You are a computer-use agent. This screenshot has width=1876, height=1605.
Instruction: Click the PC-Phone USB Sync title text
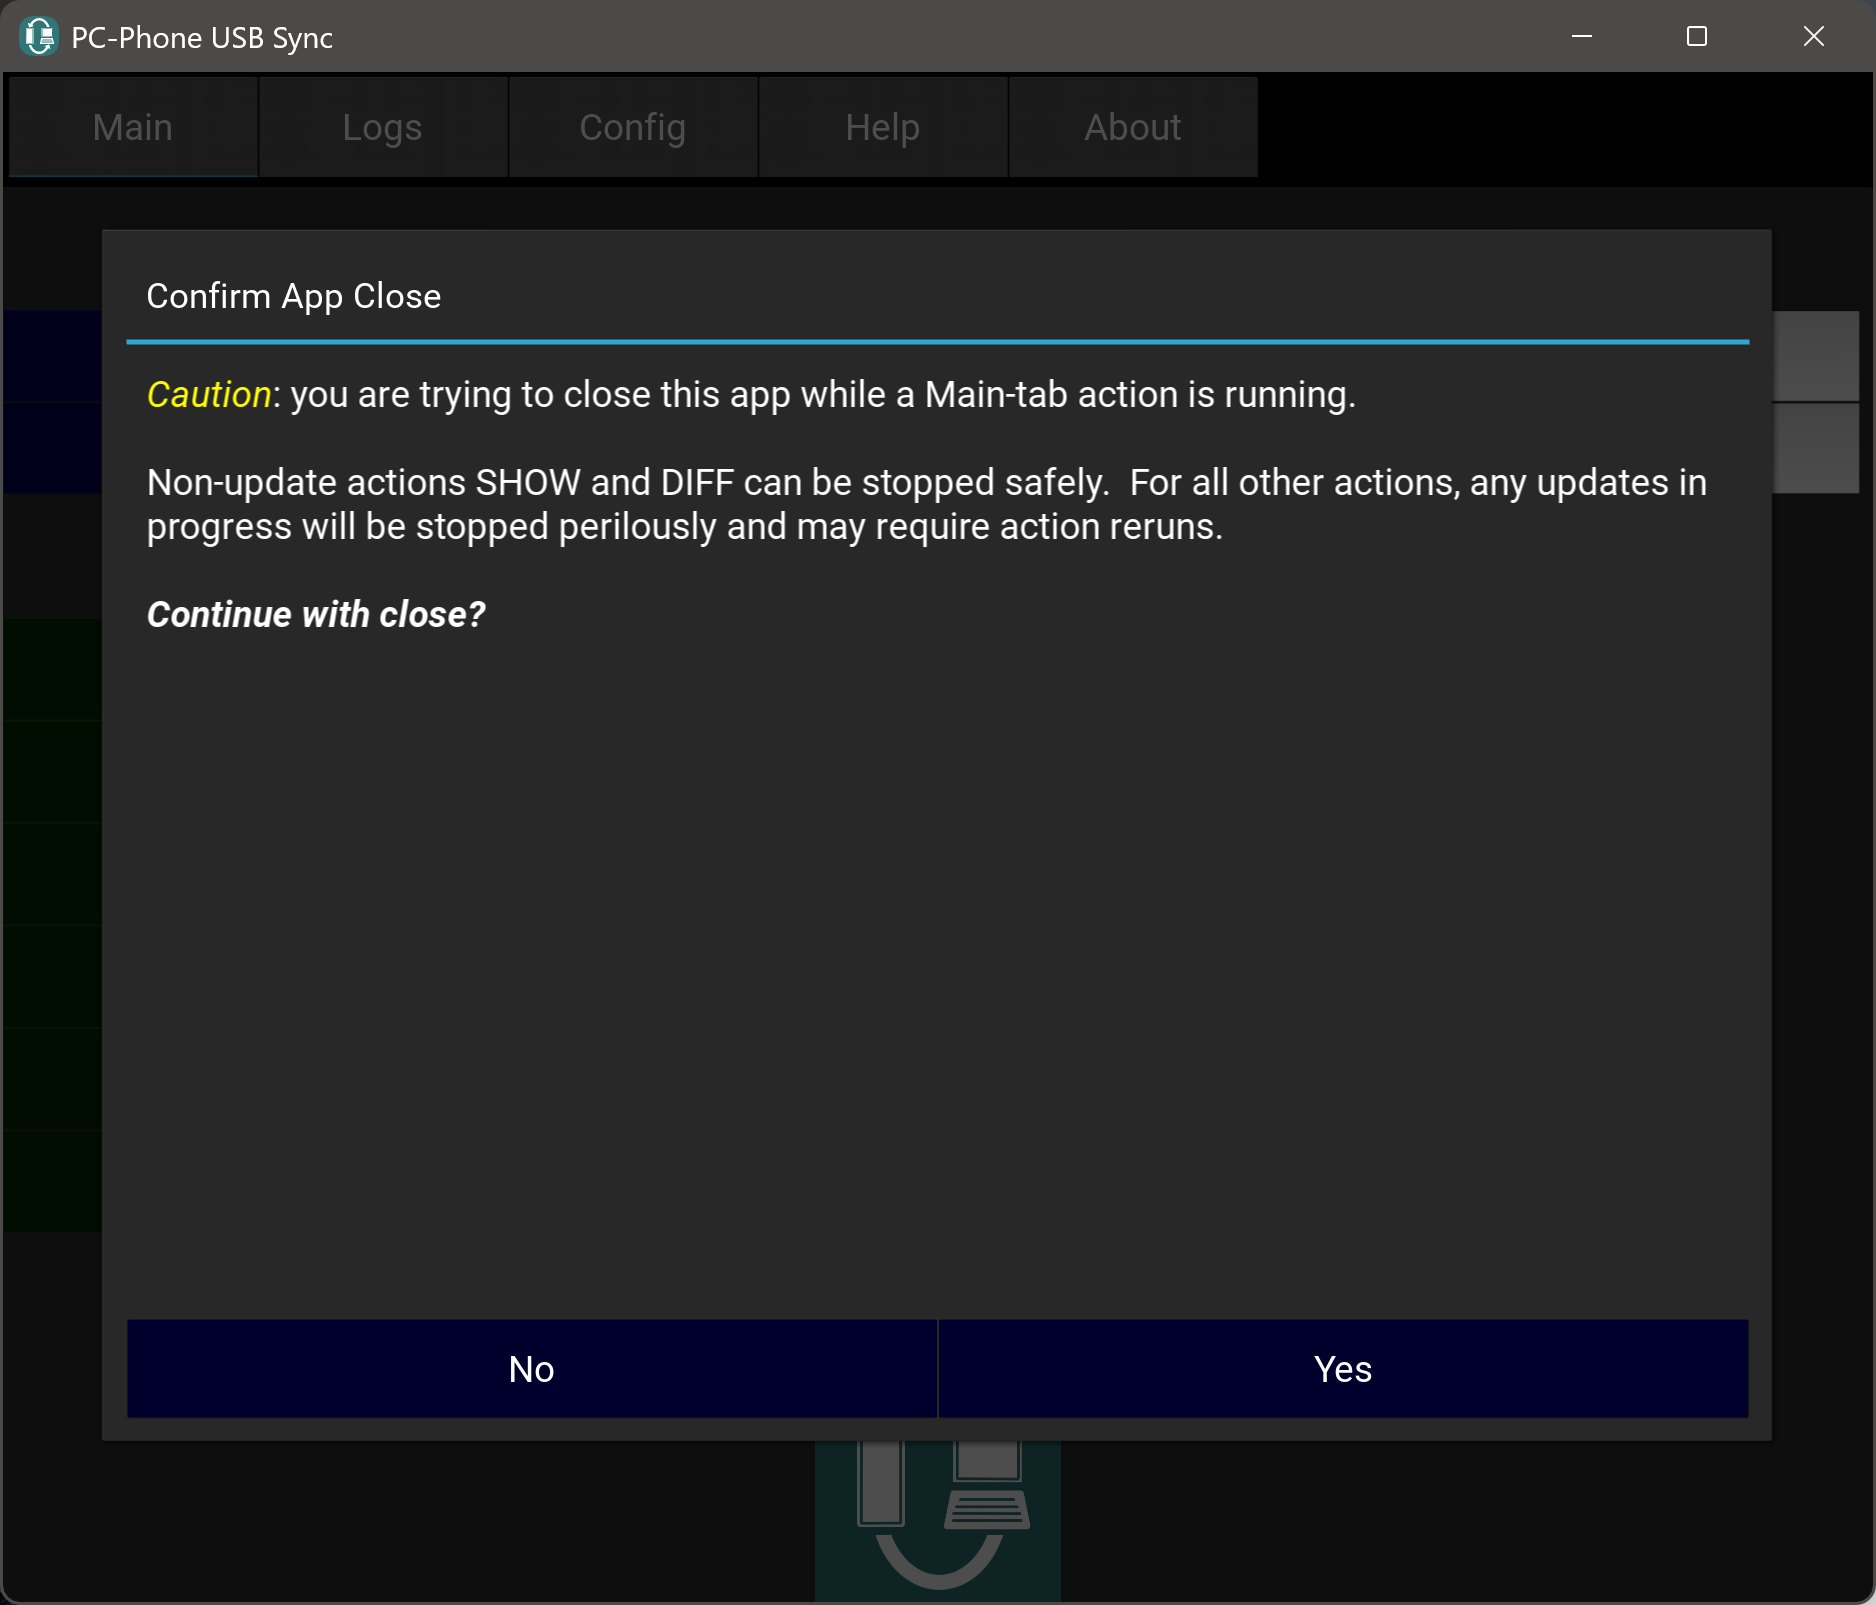coord(202,38)
